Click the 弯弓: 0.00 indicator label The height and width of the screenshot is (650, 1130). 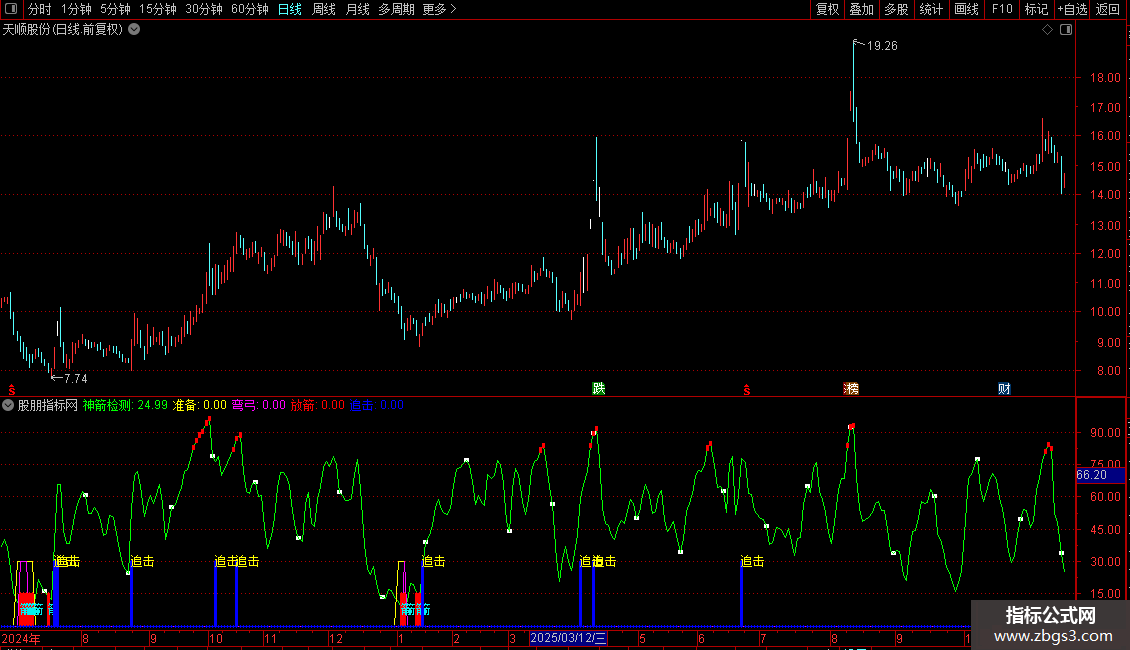tap(259, 405)
